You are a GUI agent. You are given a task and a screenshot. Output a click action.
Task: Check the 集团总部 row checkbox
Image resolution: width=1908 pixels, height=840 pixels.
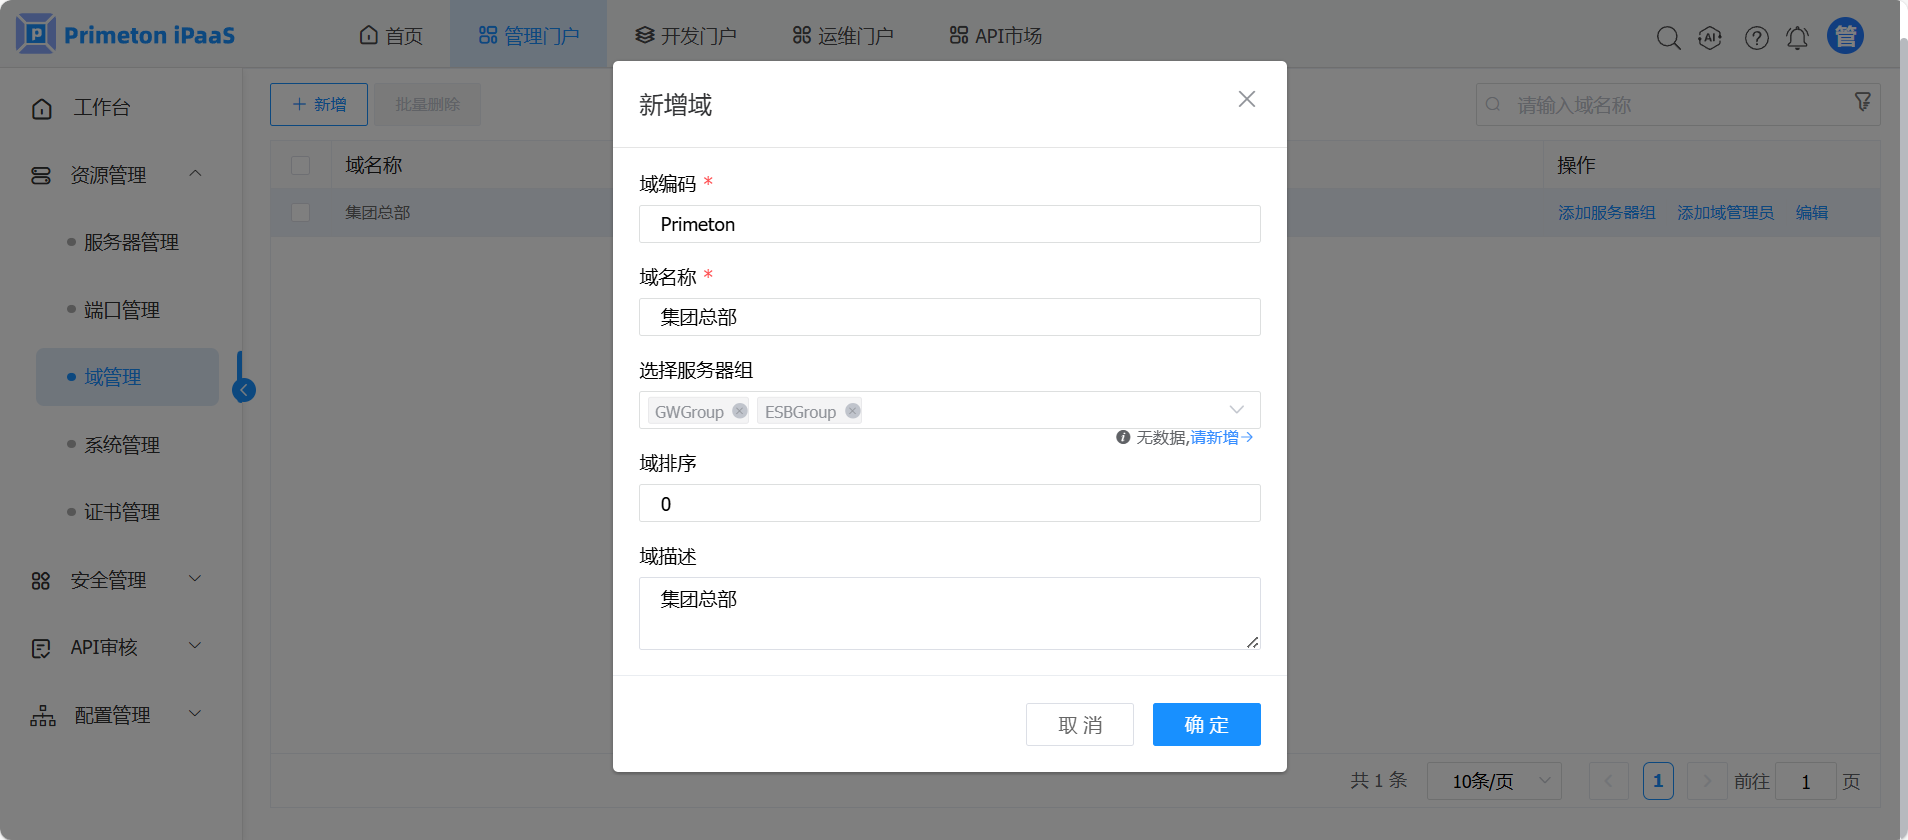[x=300, y=212]
